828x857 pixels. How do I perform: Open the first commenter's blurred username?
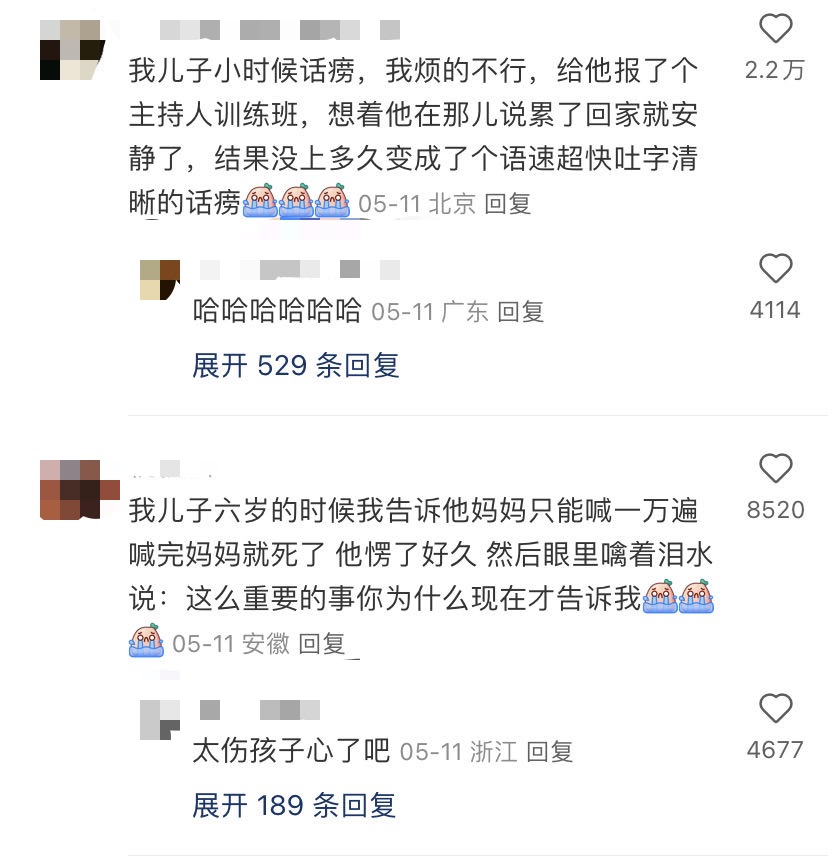[280, 30]
